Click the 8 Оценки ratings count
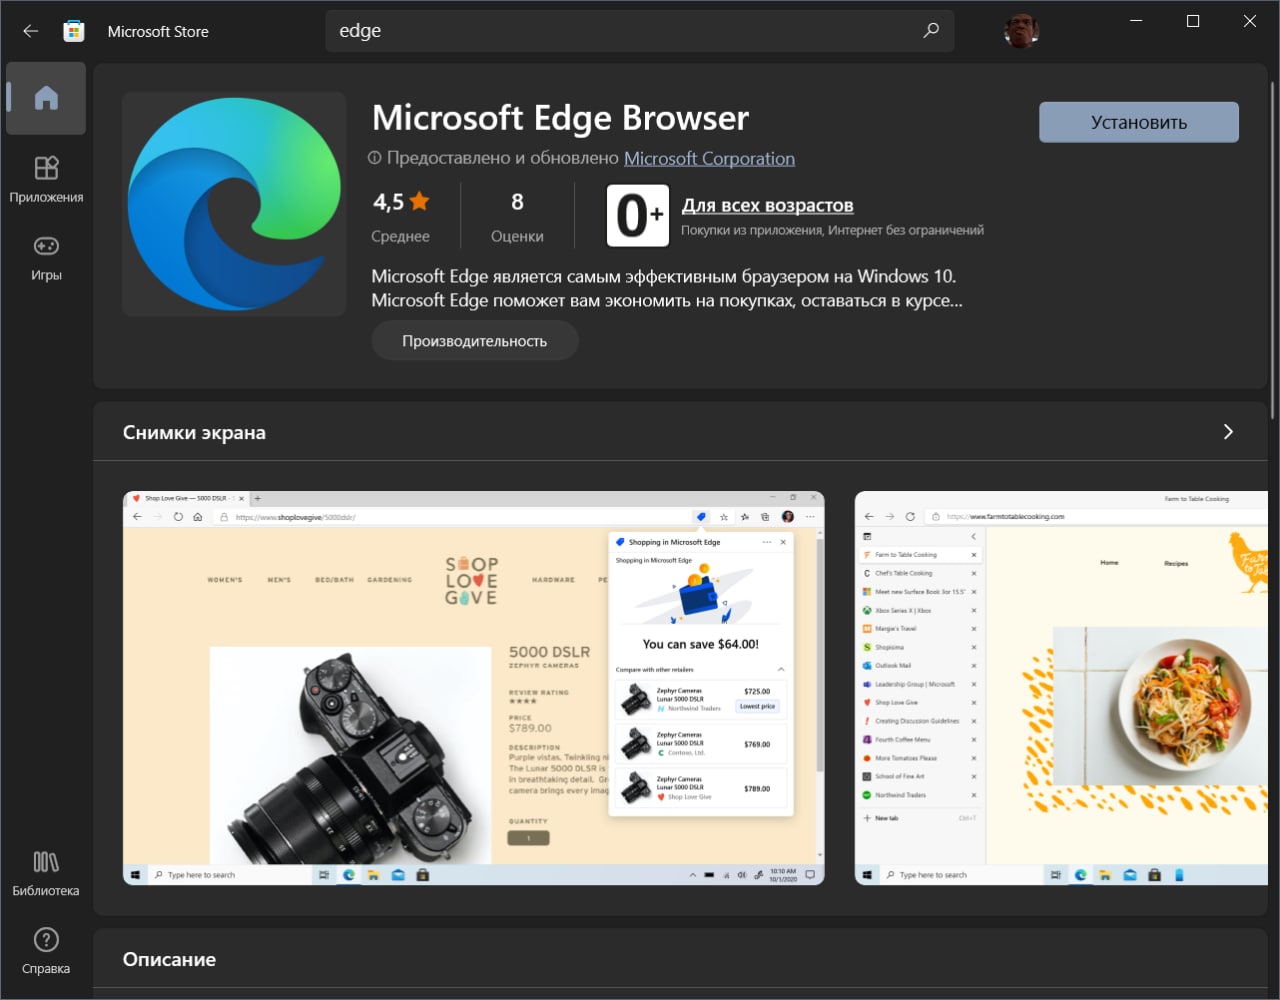 (x=517, y=217)
